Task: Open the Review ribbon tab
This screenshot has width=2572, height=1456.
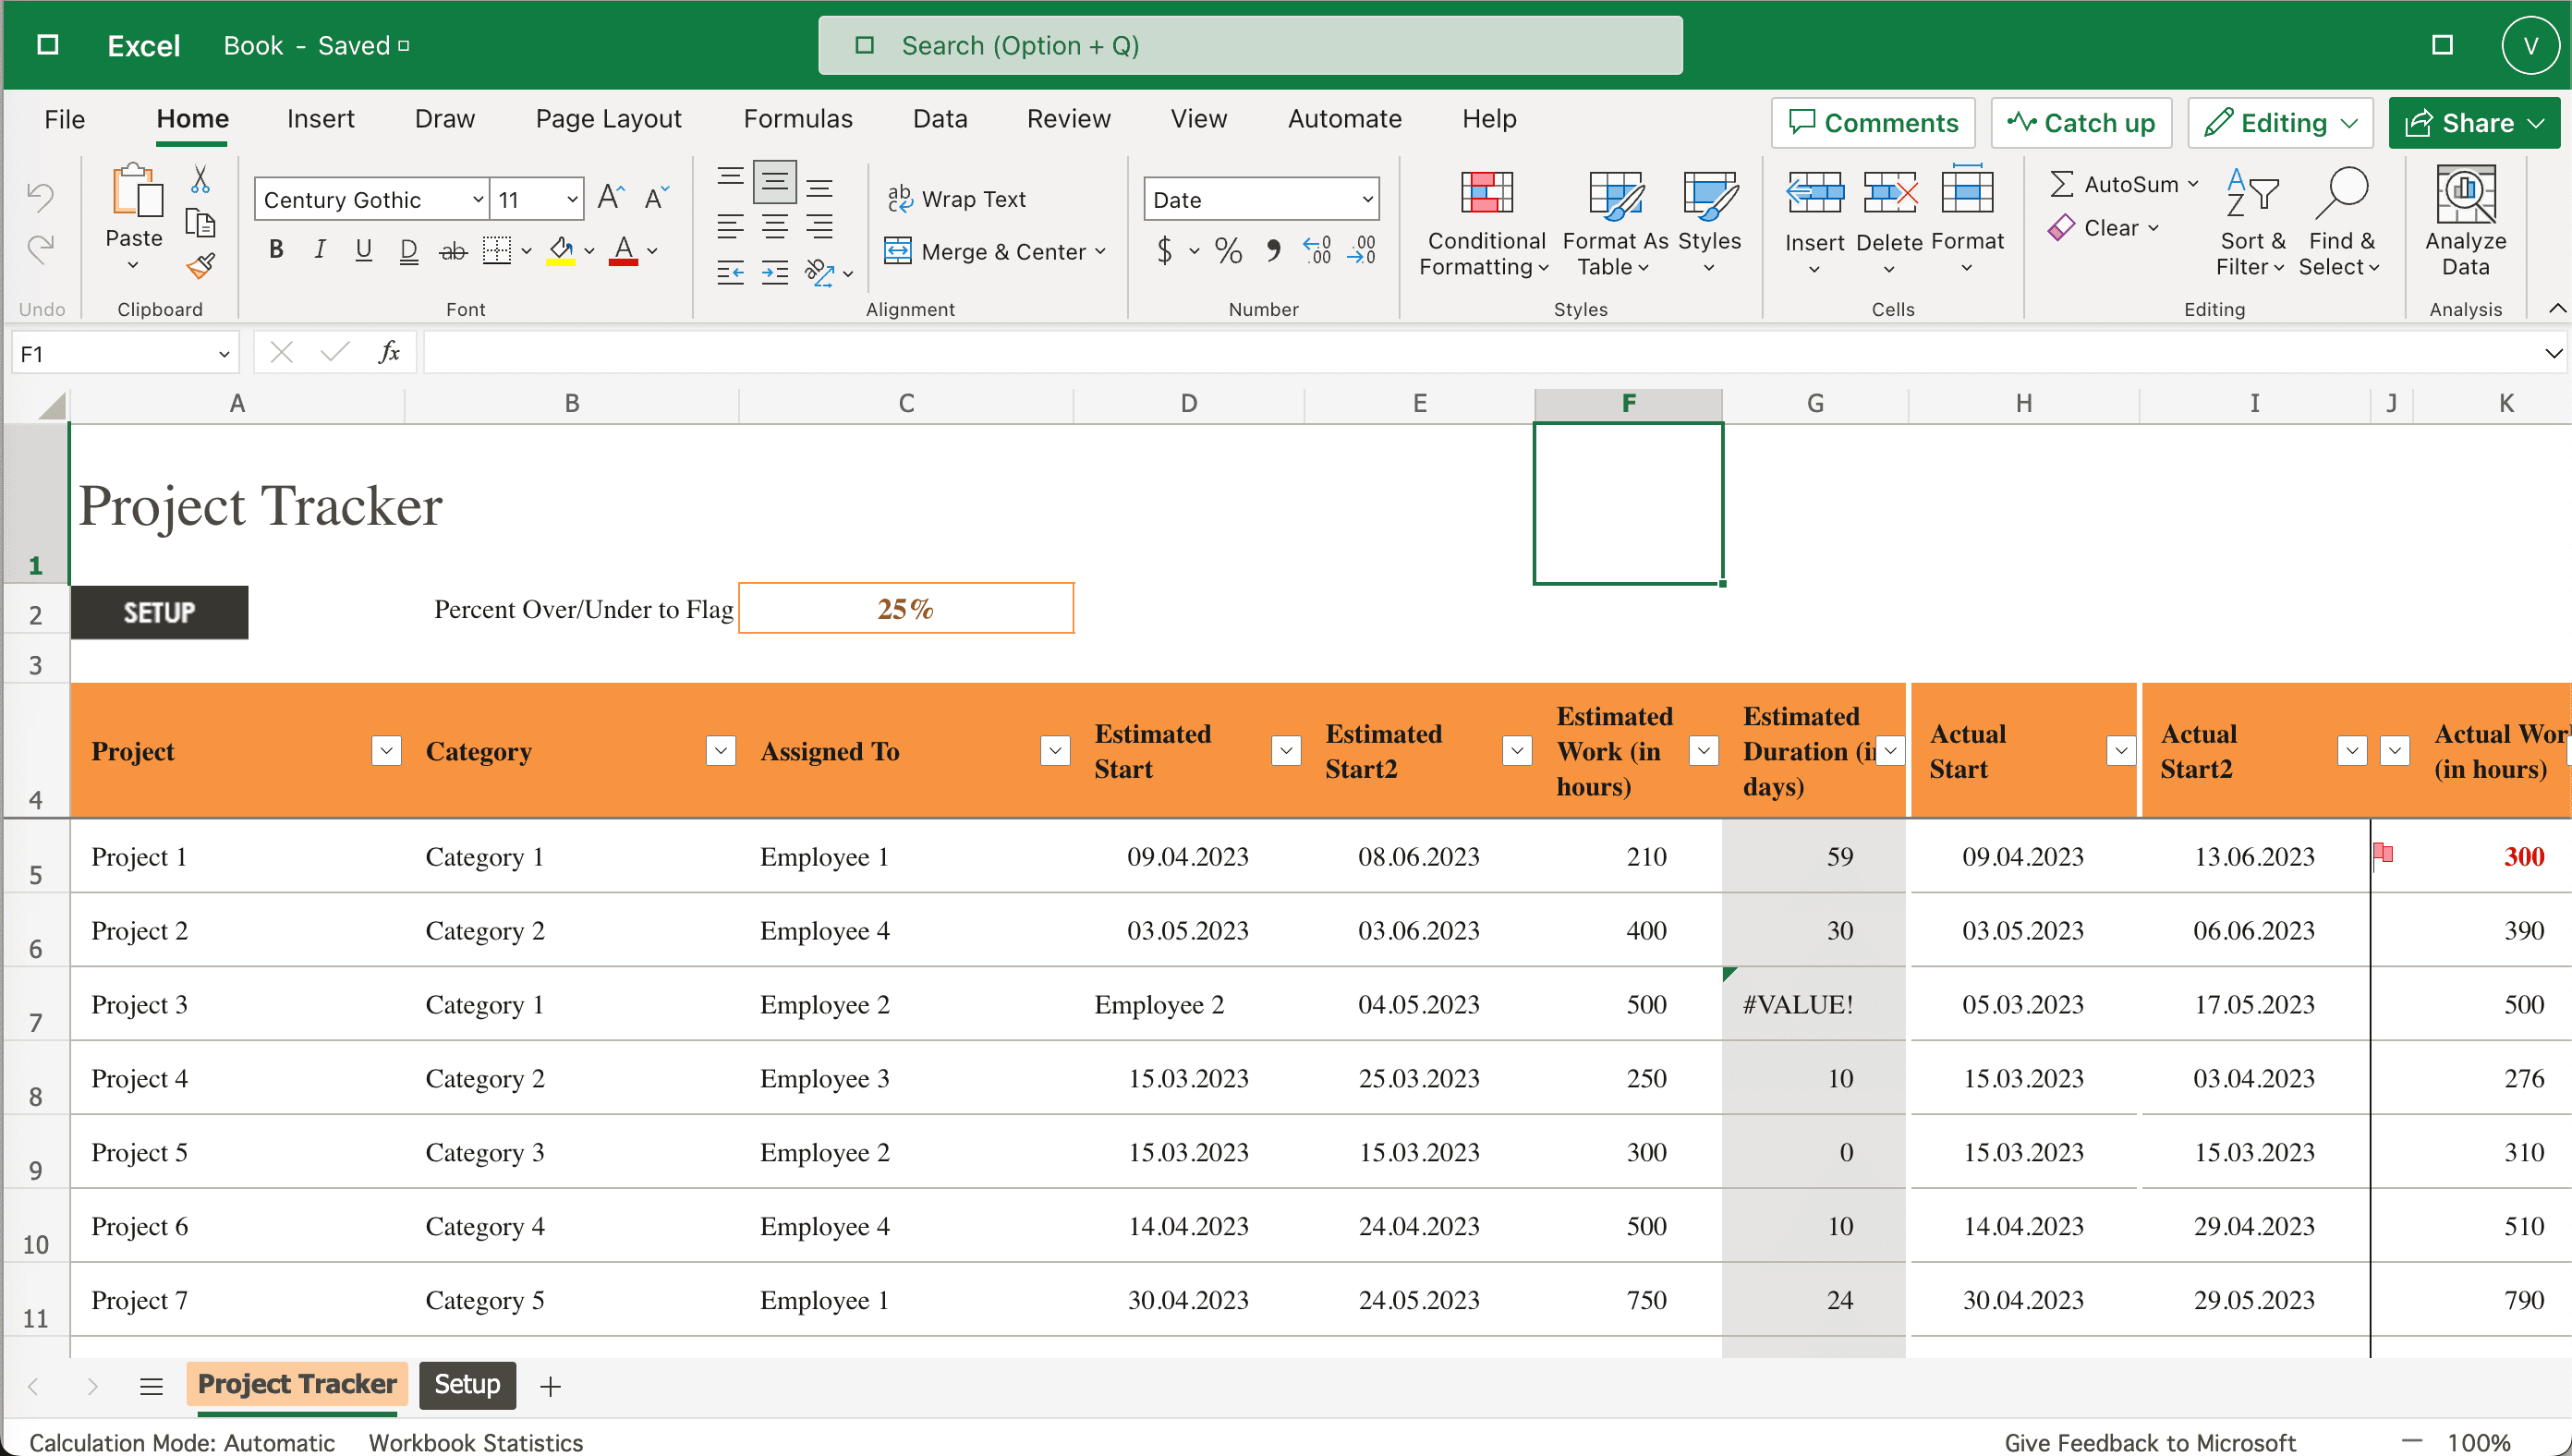Action: (1068, 119)
